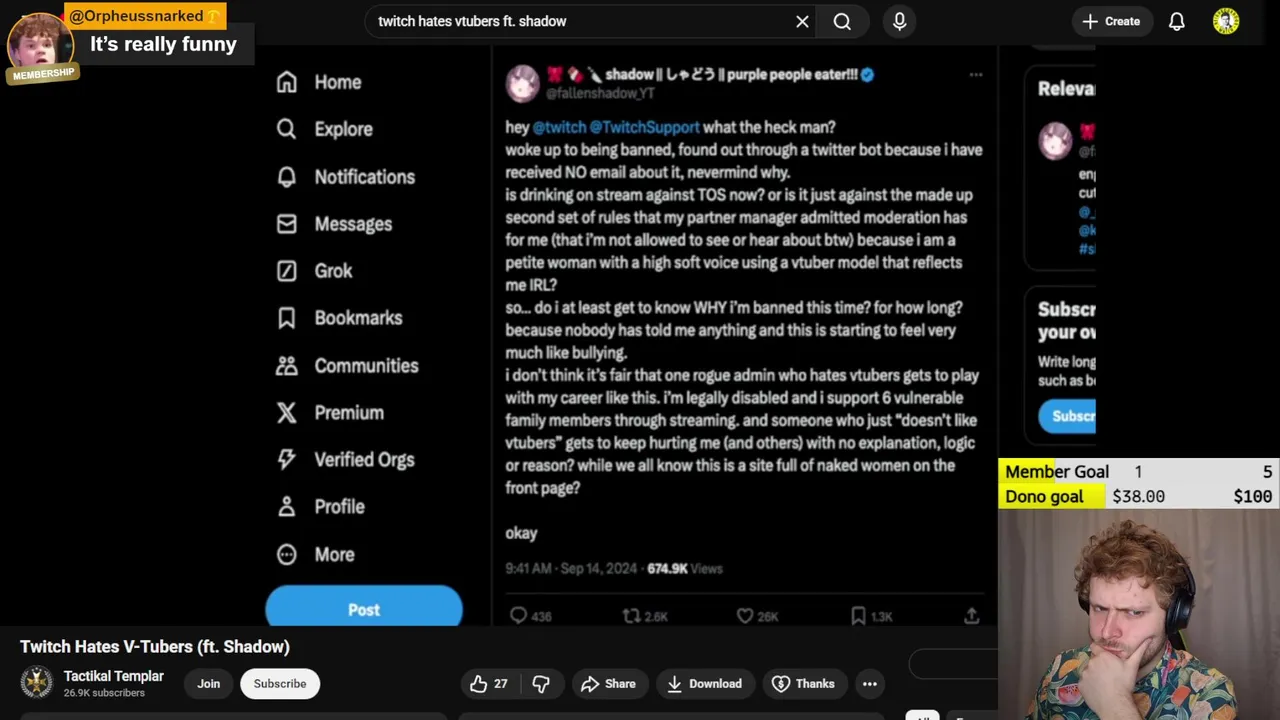The image size is (1280, 720).
Task: Share the video
Action: tap(608, 684)
